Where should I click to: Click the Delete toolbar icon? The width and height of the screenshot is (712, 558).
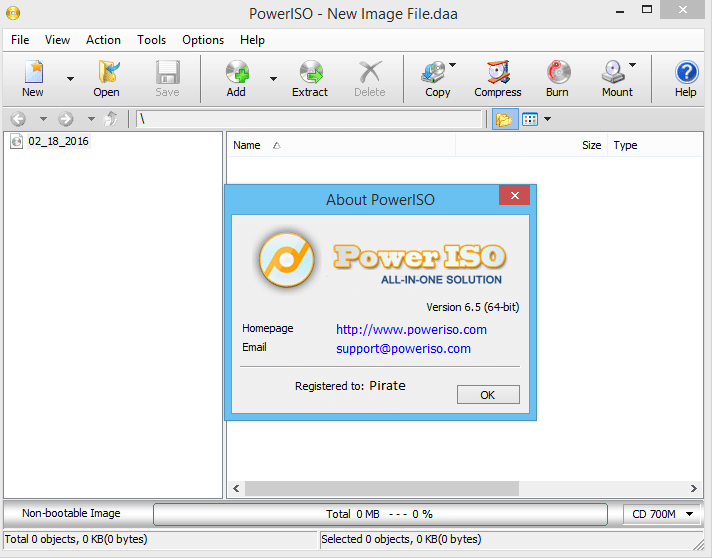370,72
